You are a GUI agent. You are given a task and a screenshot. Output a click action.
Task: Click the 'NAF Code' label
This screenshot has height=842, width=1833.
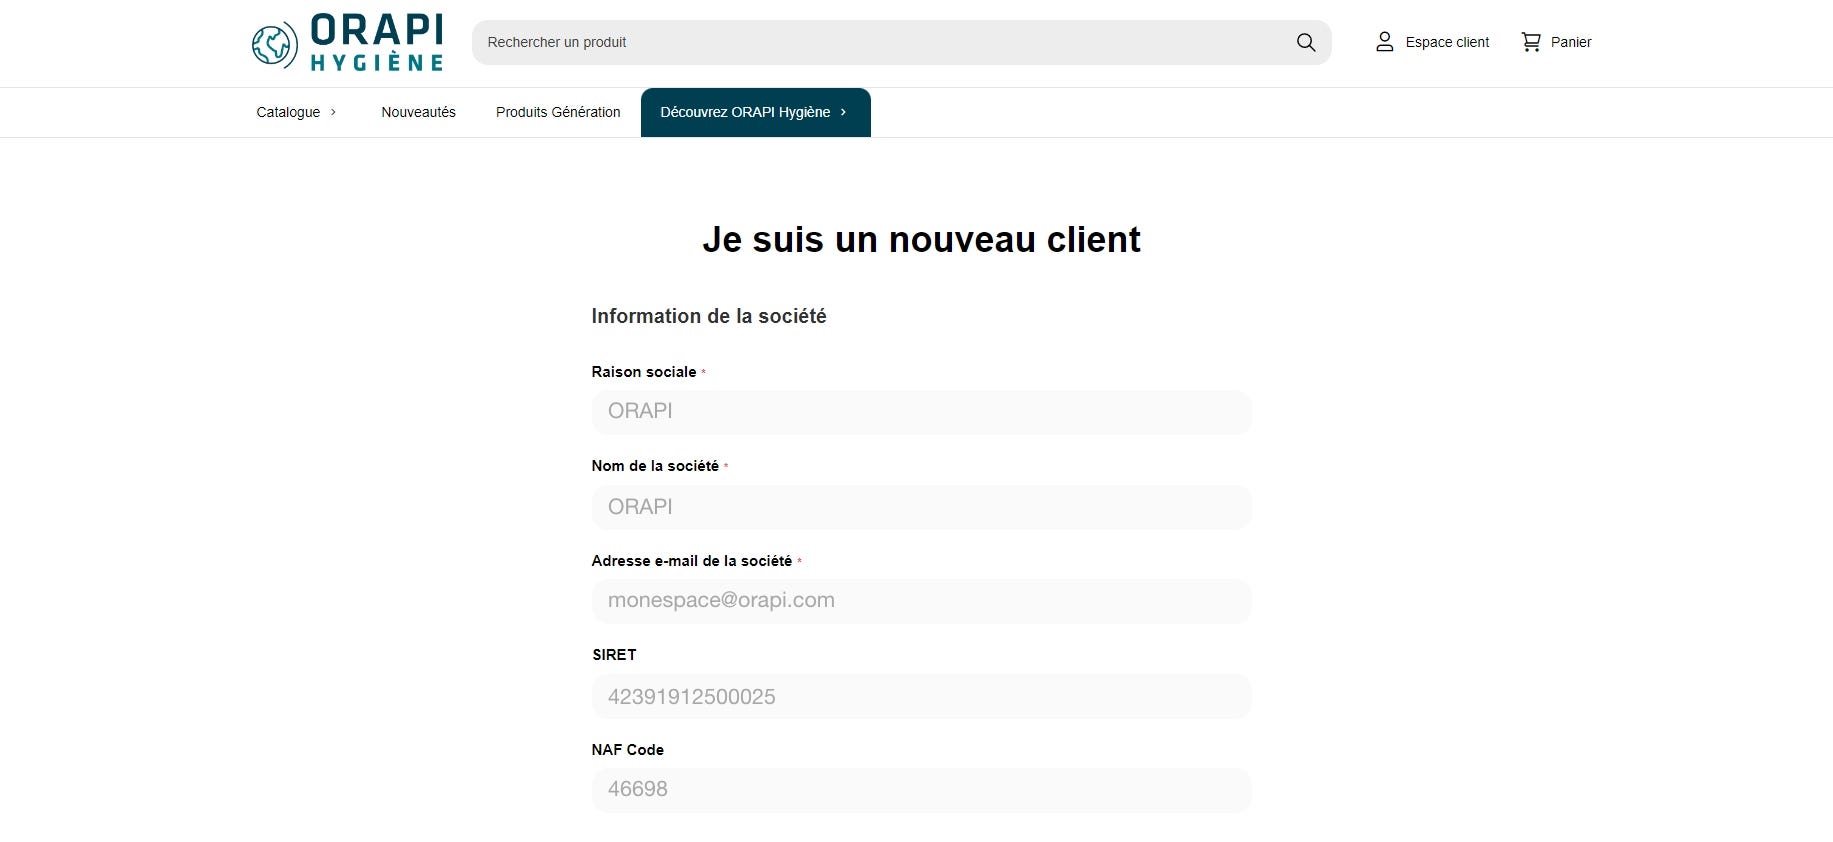point(627,750)
